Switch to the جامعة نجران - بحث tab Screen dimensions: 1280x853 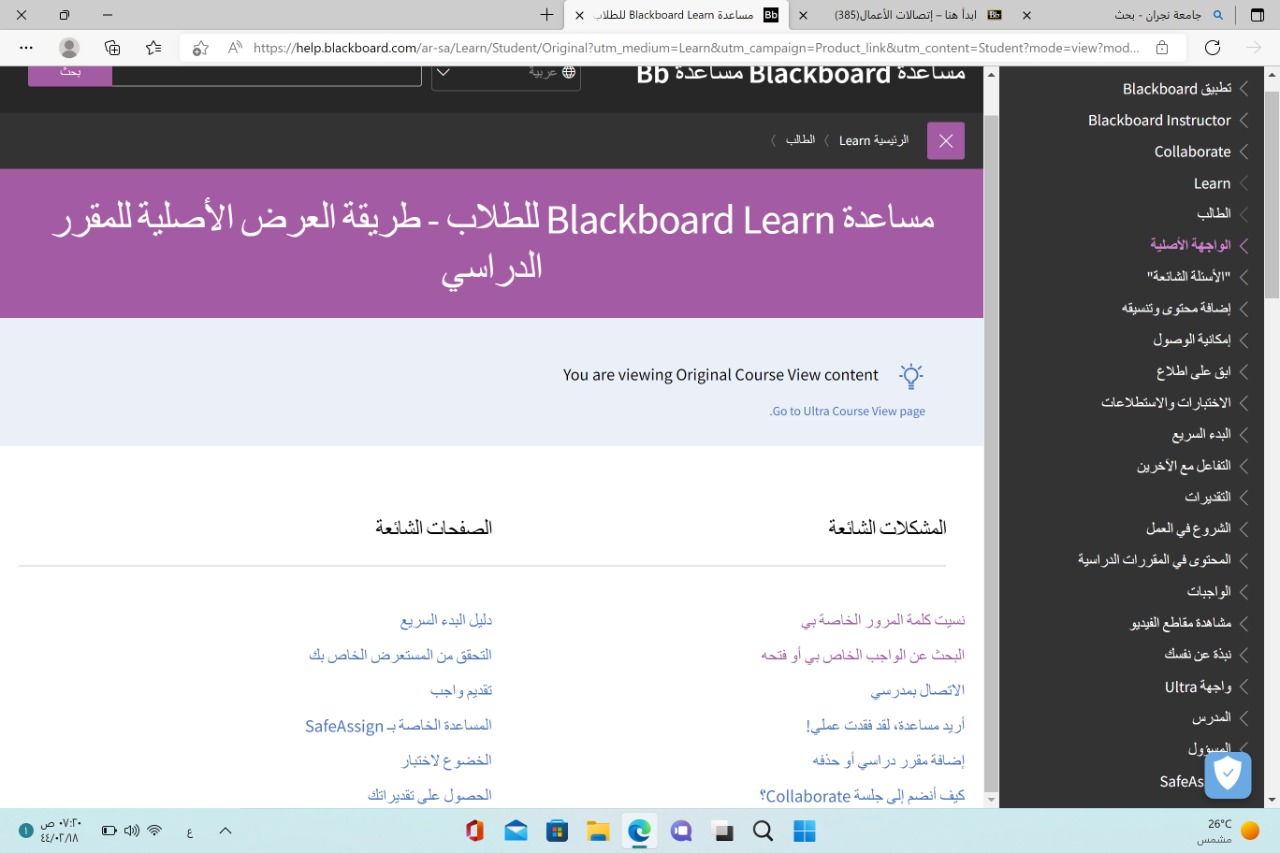point(1150,15)
